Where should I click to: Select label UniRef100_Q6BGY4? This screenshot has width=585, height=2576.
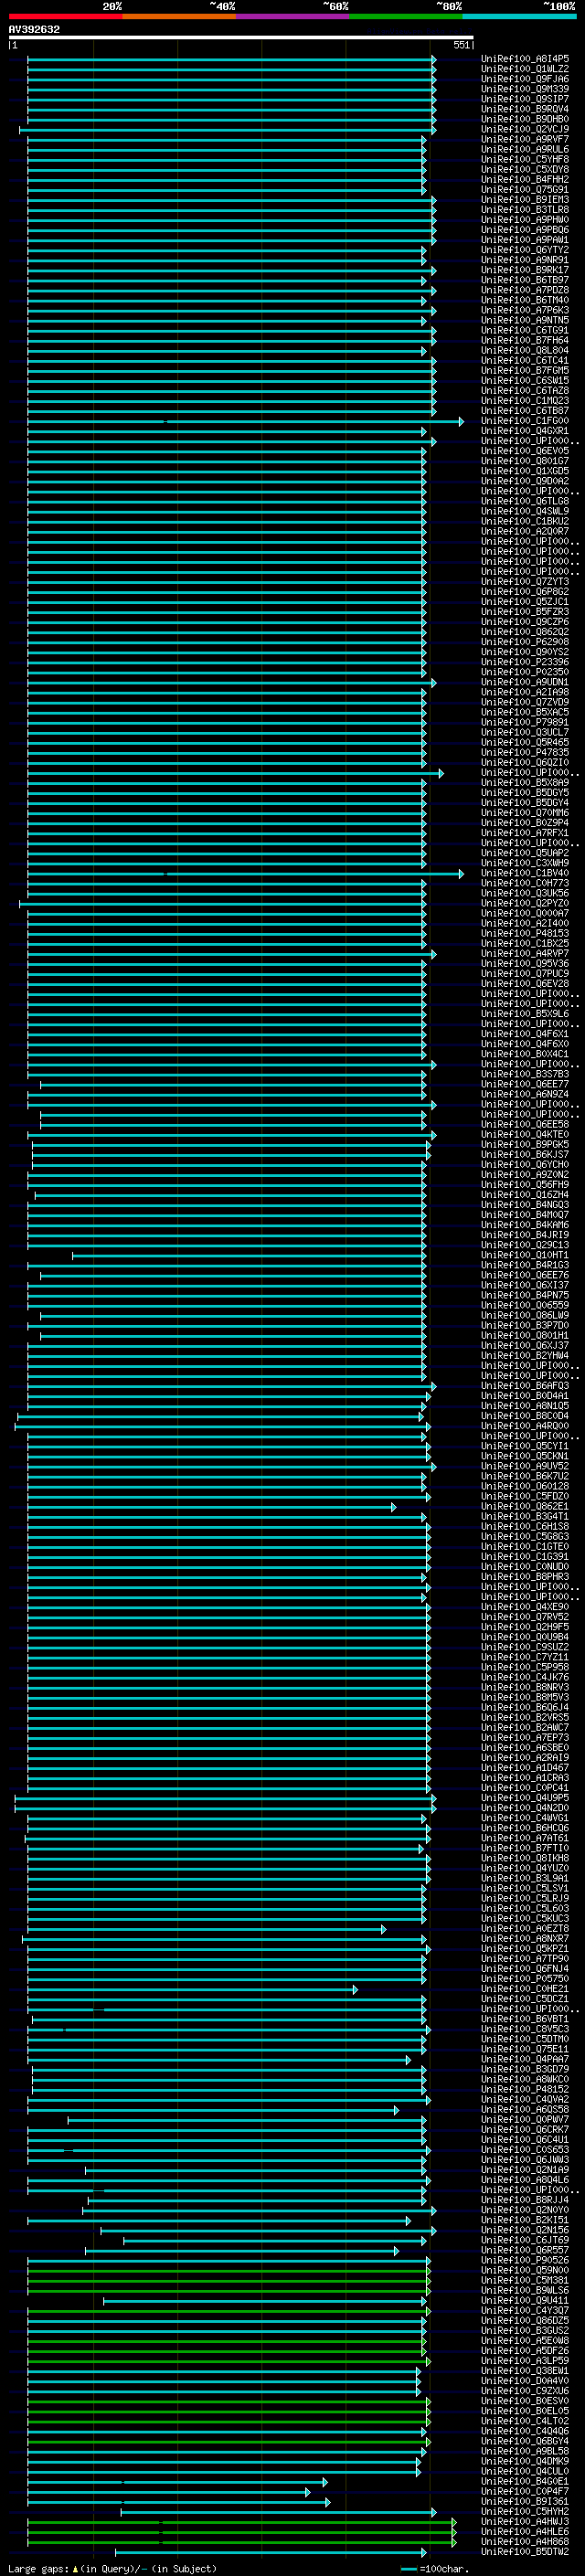pyautogui.click(x=525, y=2442)
